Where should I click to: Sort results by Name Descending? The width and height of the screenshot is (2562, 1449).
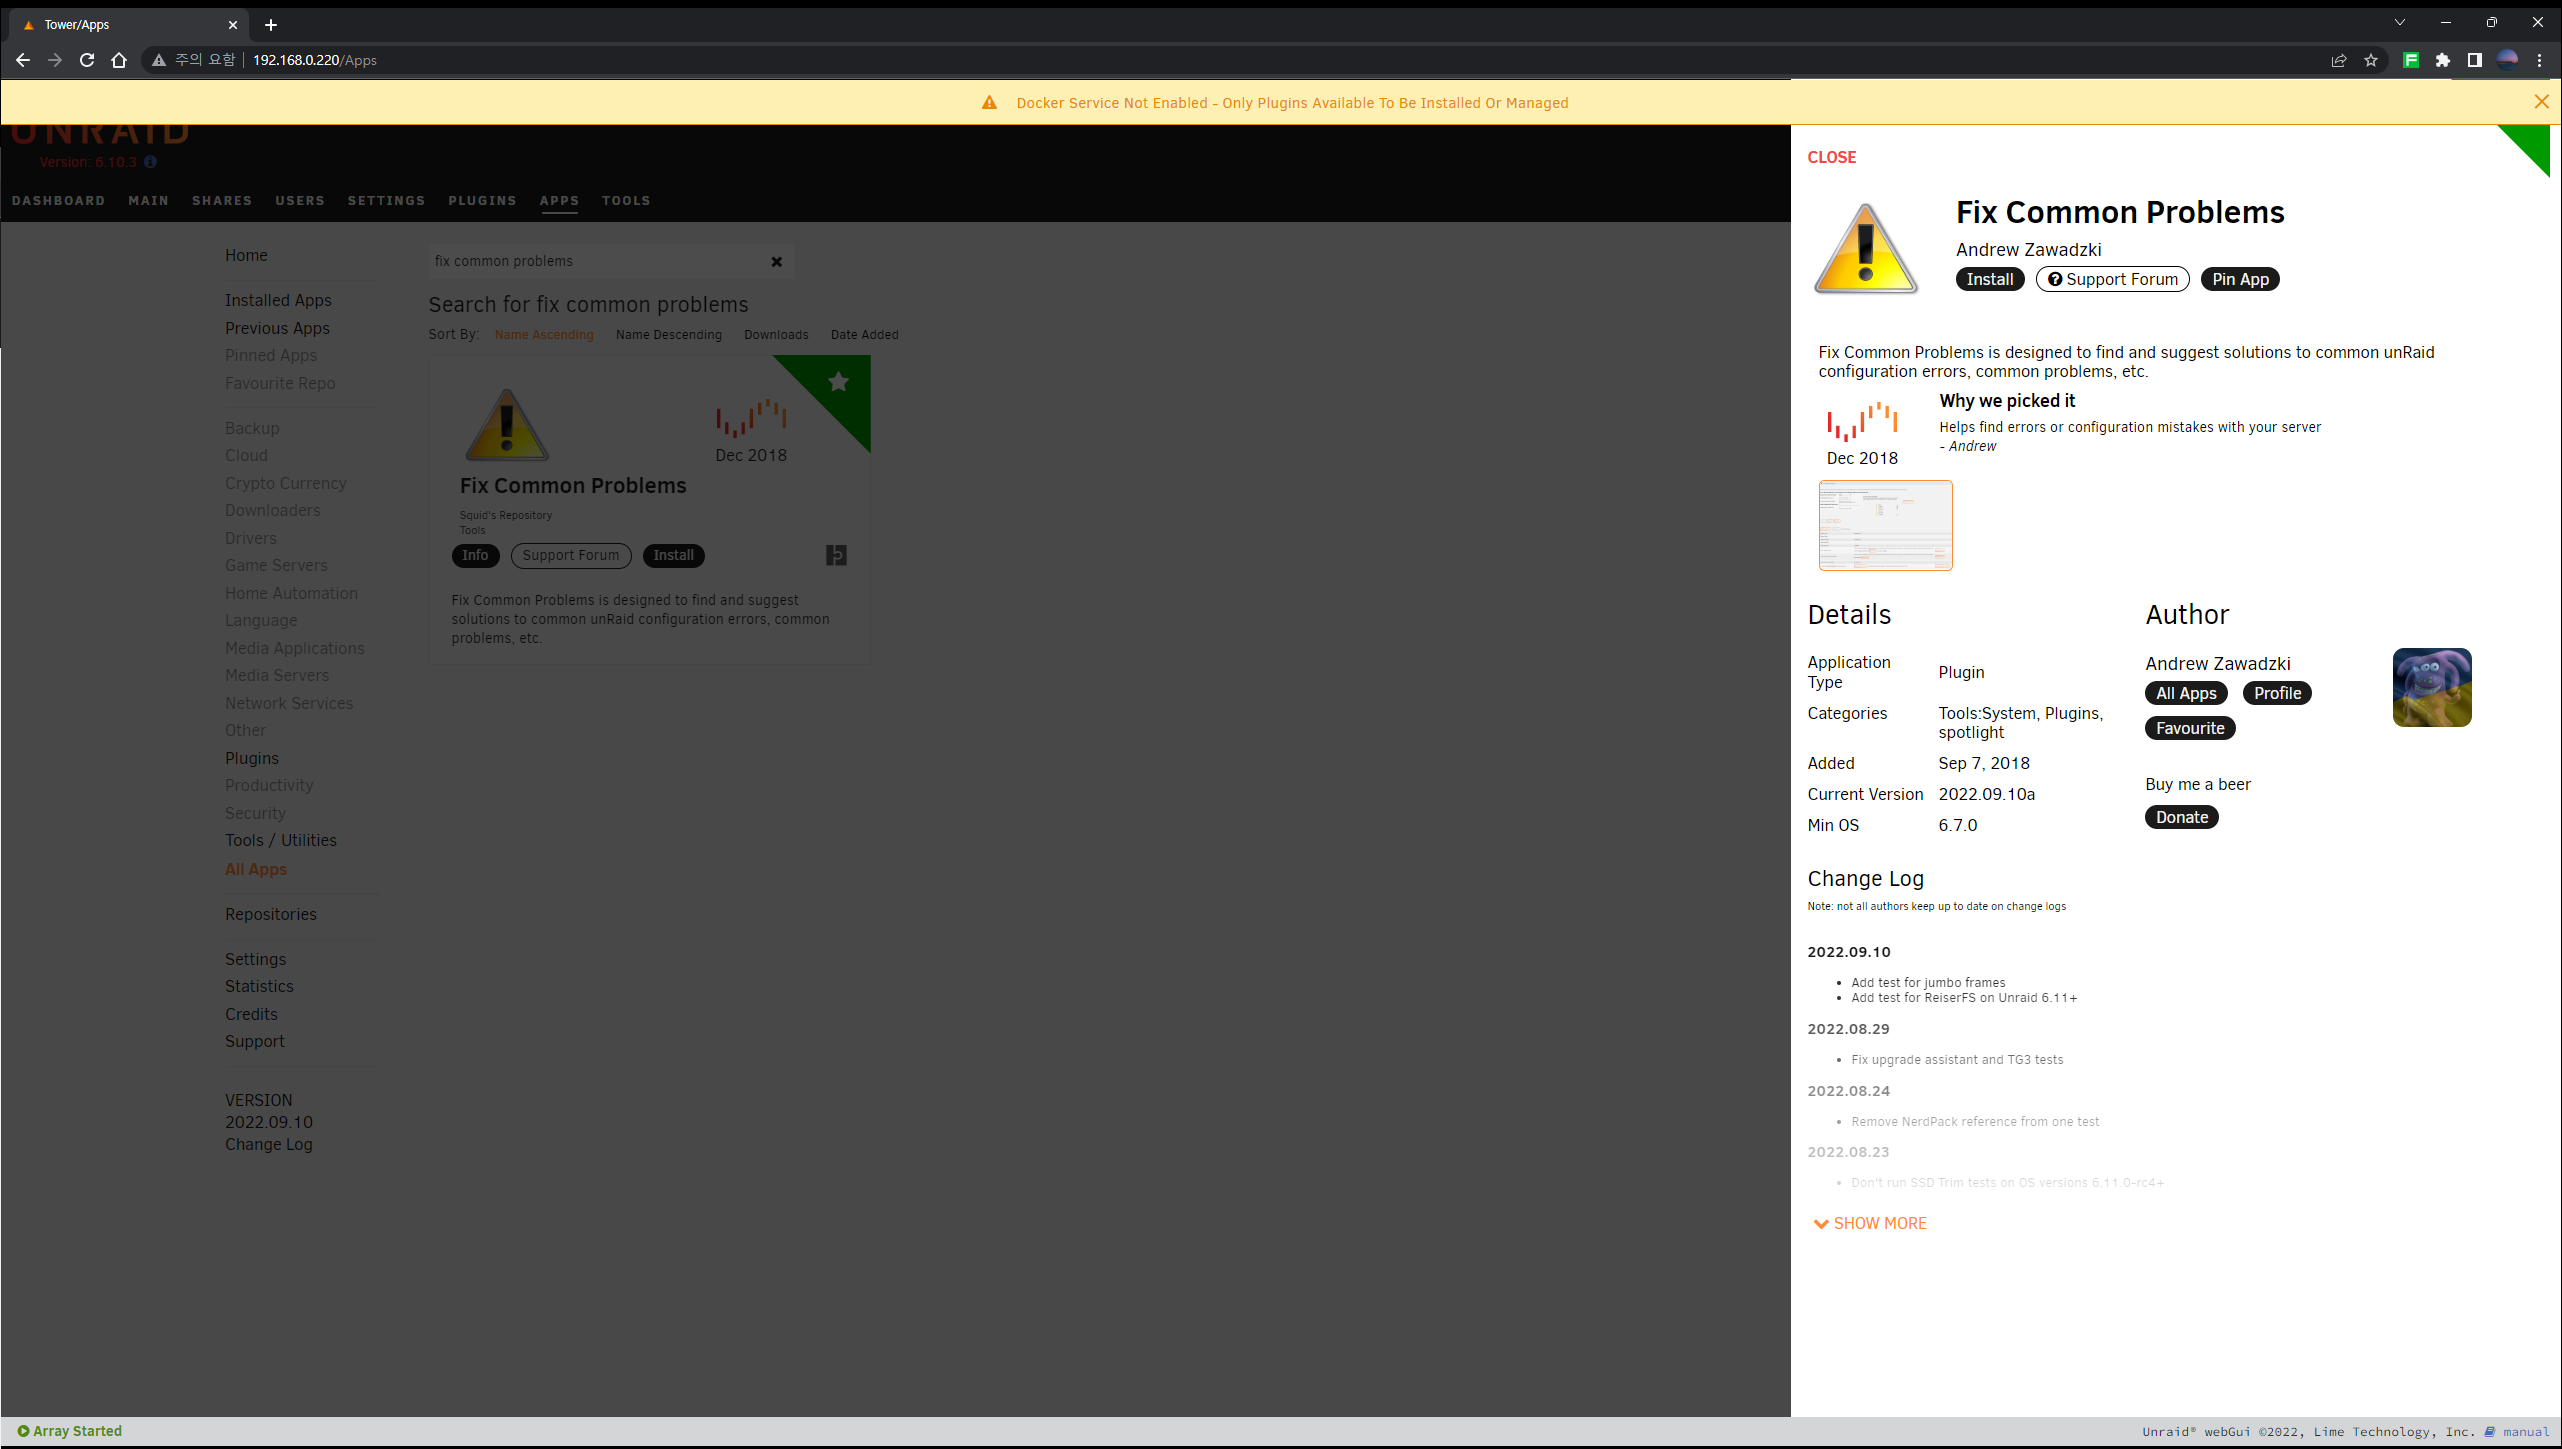(x=668, y=335)
